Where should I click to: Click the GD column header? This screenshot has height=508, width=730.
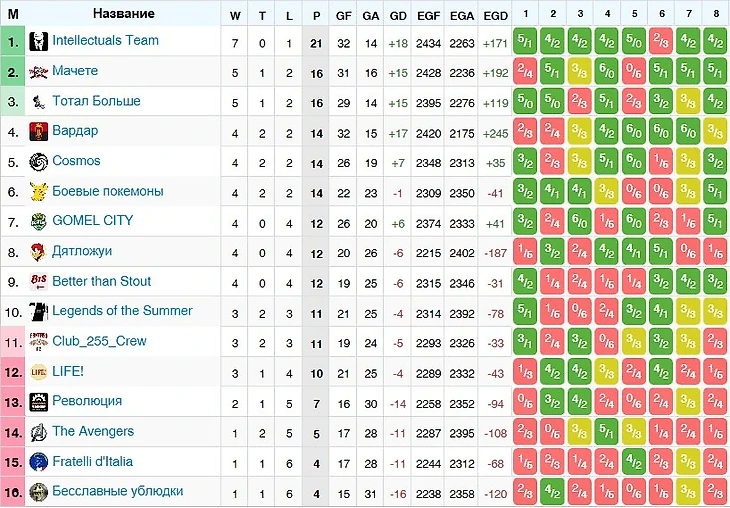click(x=398, y=15)
